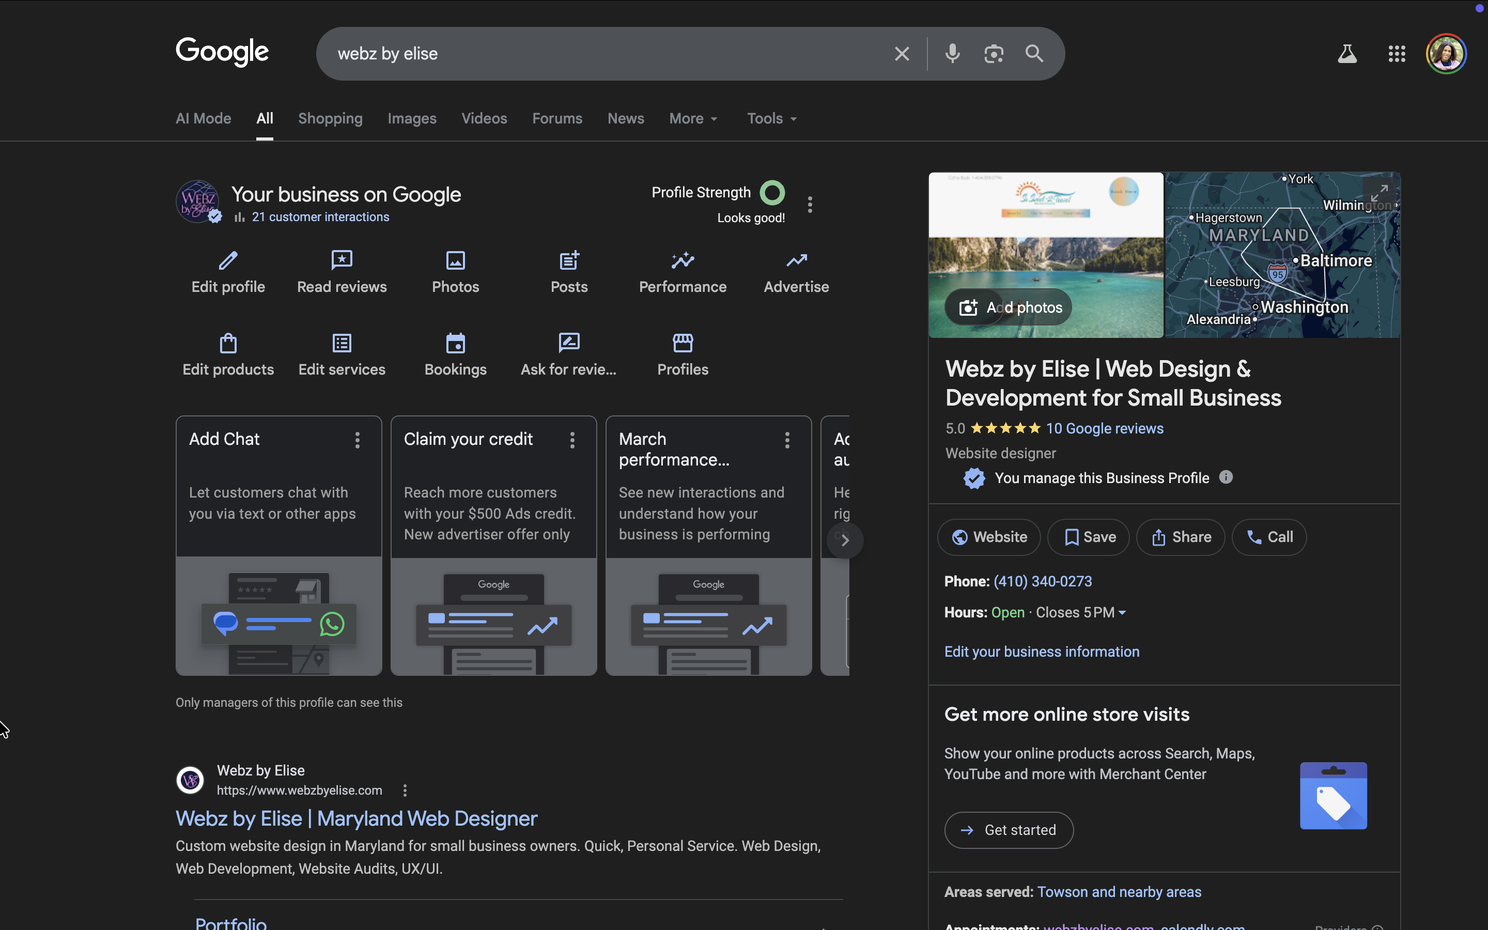Click the Google logo
The width and height of the screenshot is (1488, 930).
tap(222, 52)
